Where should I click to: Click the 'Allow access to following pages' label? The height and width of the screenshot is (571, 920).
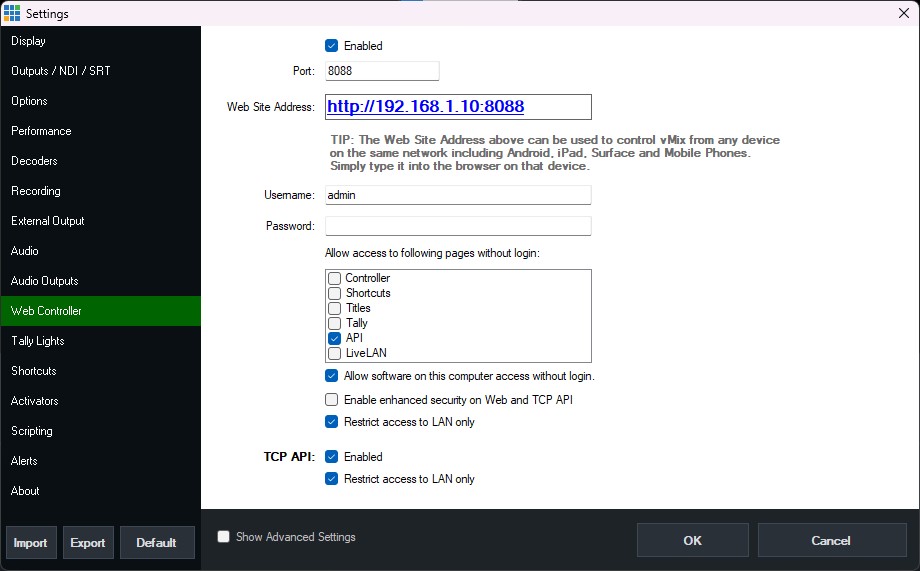[432, 253]
